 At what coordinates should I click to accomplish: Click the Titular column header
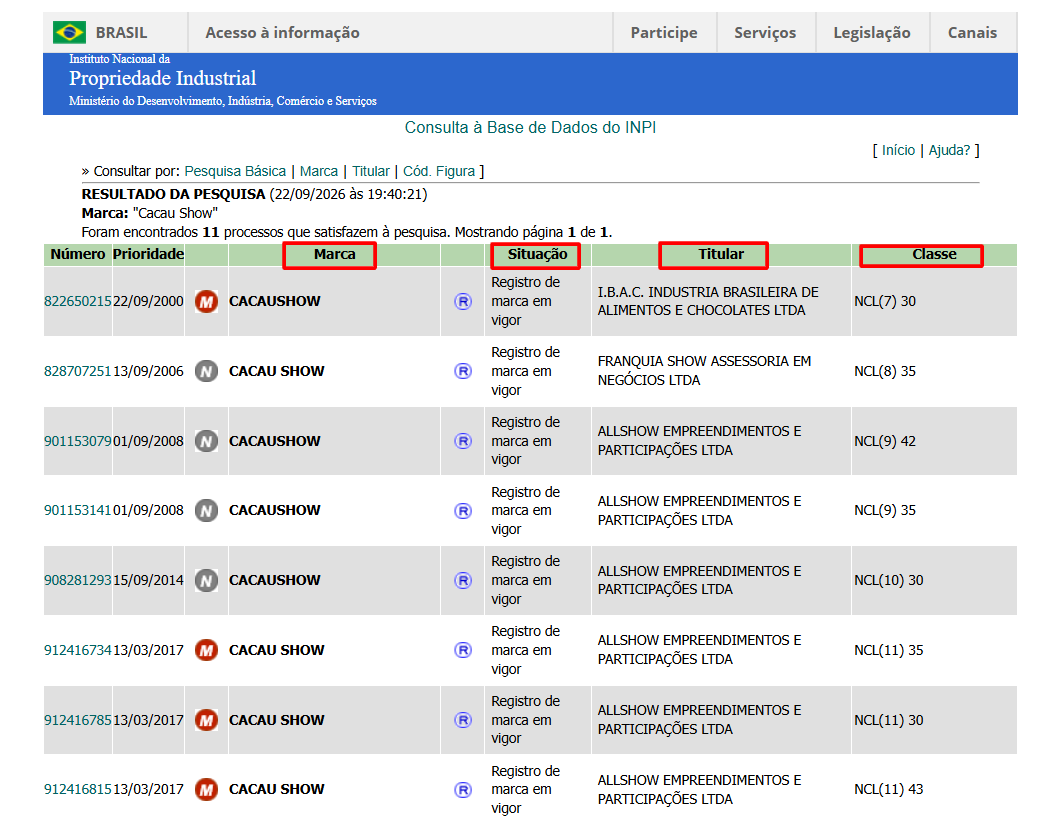[721, 254]
